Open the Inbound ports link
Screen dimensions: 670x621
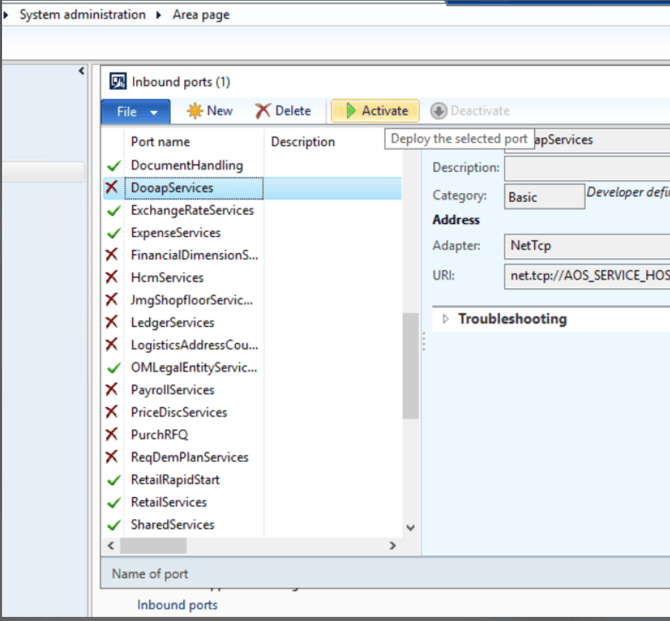point(177,605)
